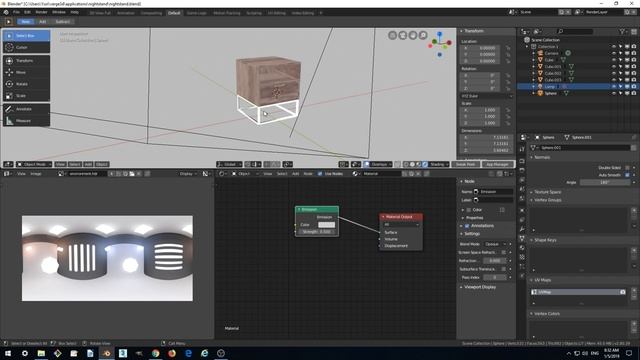Viewport: 640px width, 360px height.
Task: Open the Render properties tab icon
Action: pos(522,161)
